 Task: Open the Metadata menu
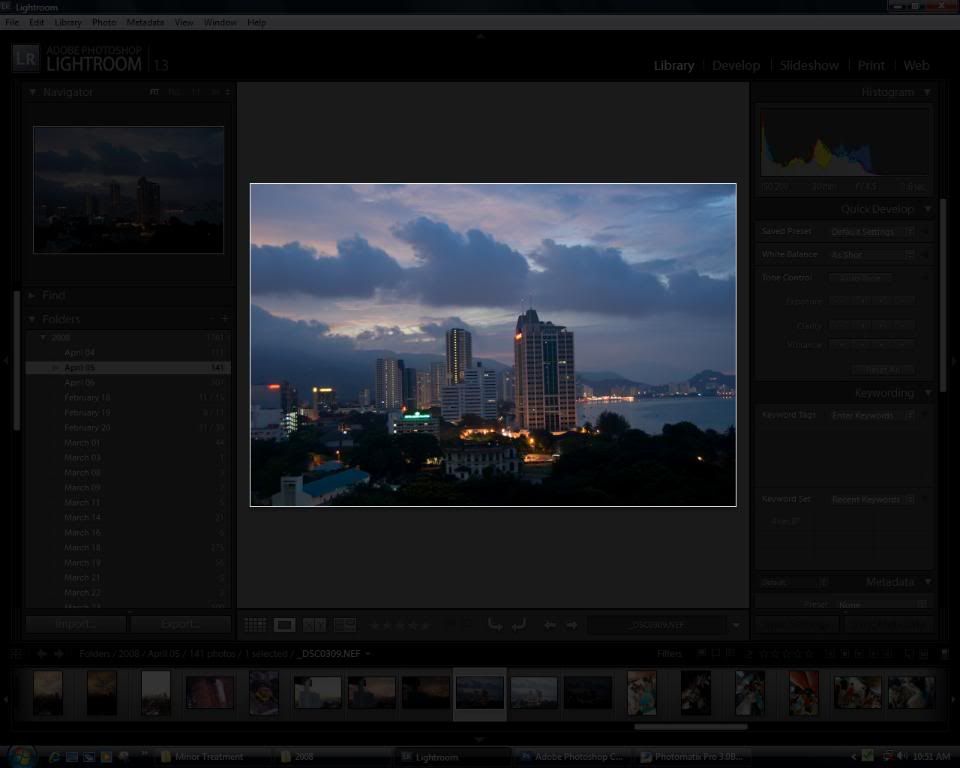point(145,22)
